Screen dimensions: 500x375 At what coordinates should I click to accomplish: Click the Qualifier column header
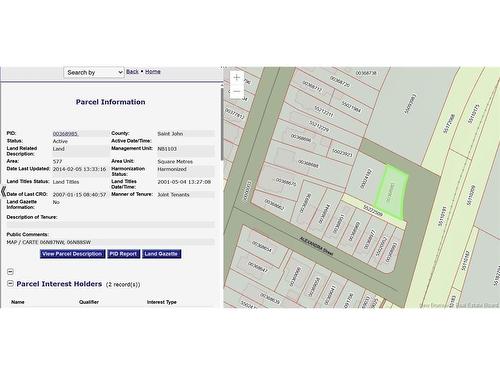(x=89, y=302)
